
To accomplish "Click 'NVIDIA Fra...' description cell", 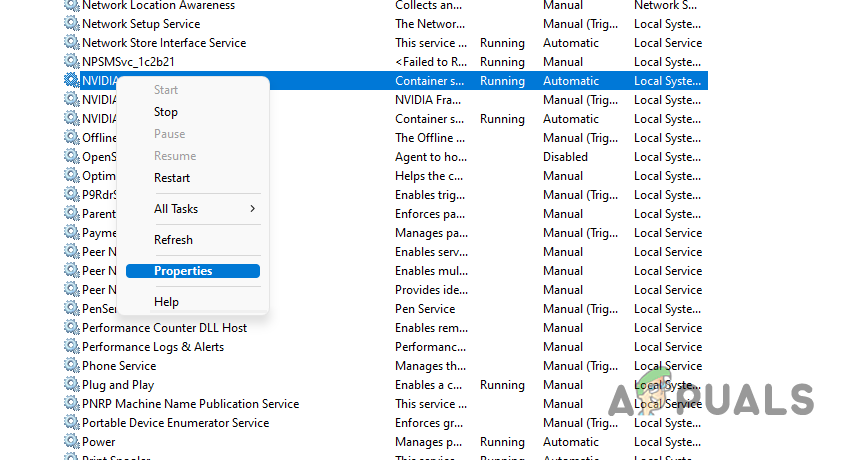I will coord(428,100).
